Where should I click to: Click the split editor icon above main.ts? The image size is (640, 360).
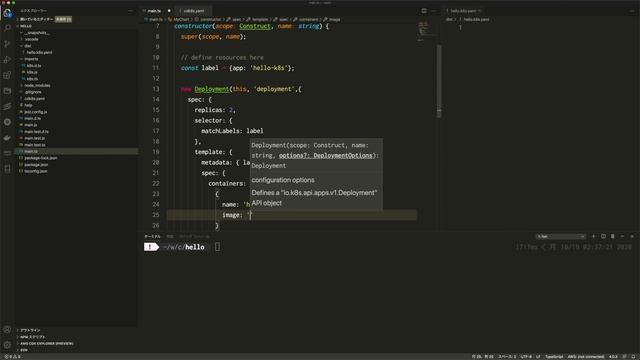click(x=424, y=11)
